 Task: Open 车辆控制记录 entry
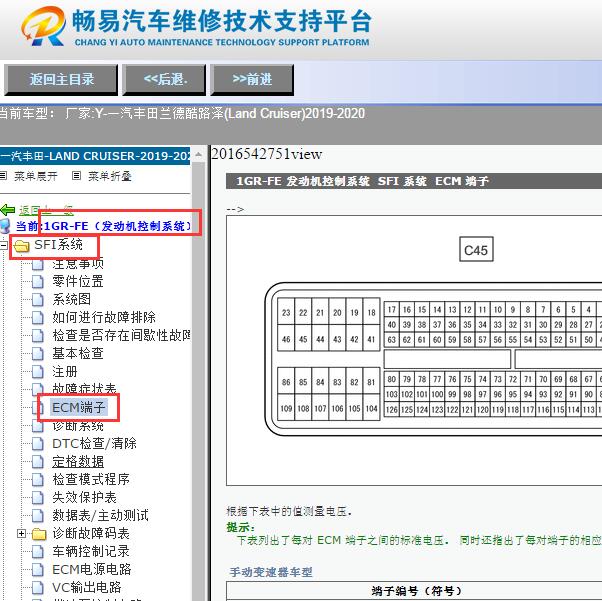click(x=91, y=552)
